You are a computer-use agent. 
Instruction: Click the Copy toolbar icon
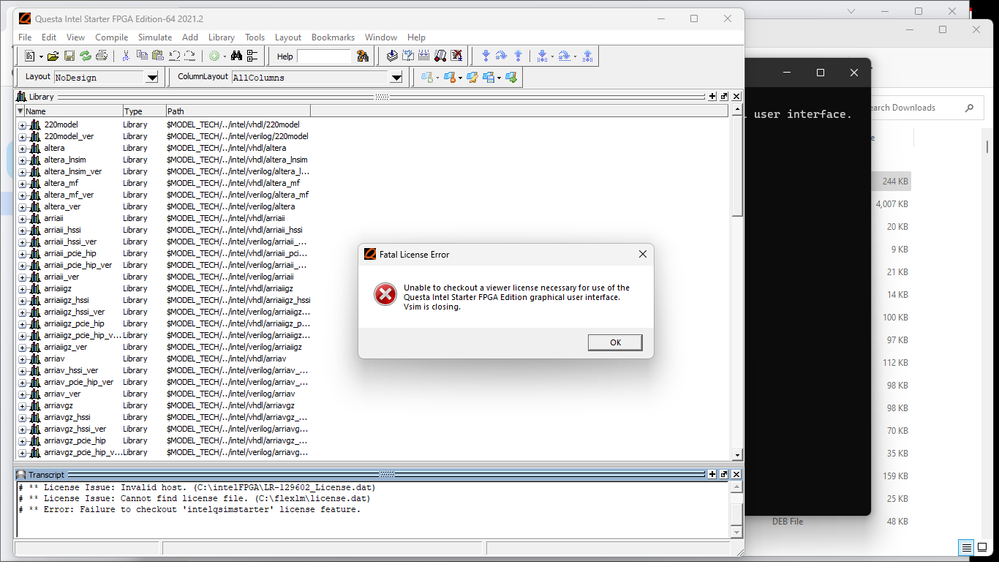[x=142, y=56]
